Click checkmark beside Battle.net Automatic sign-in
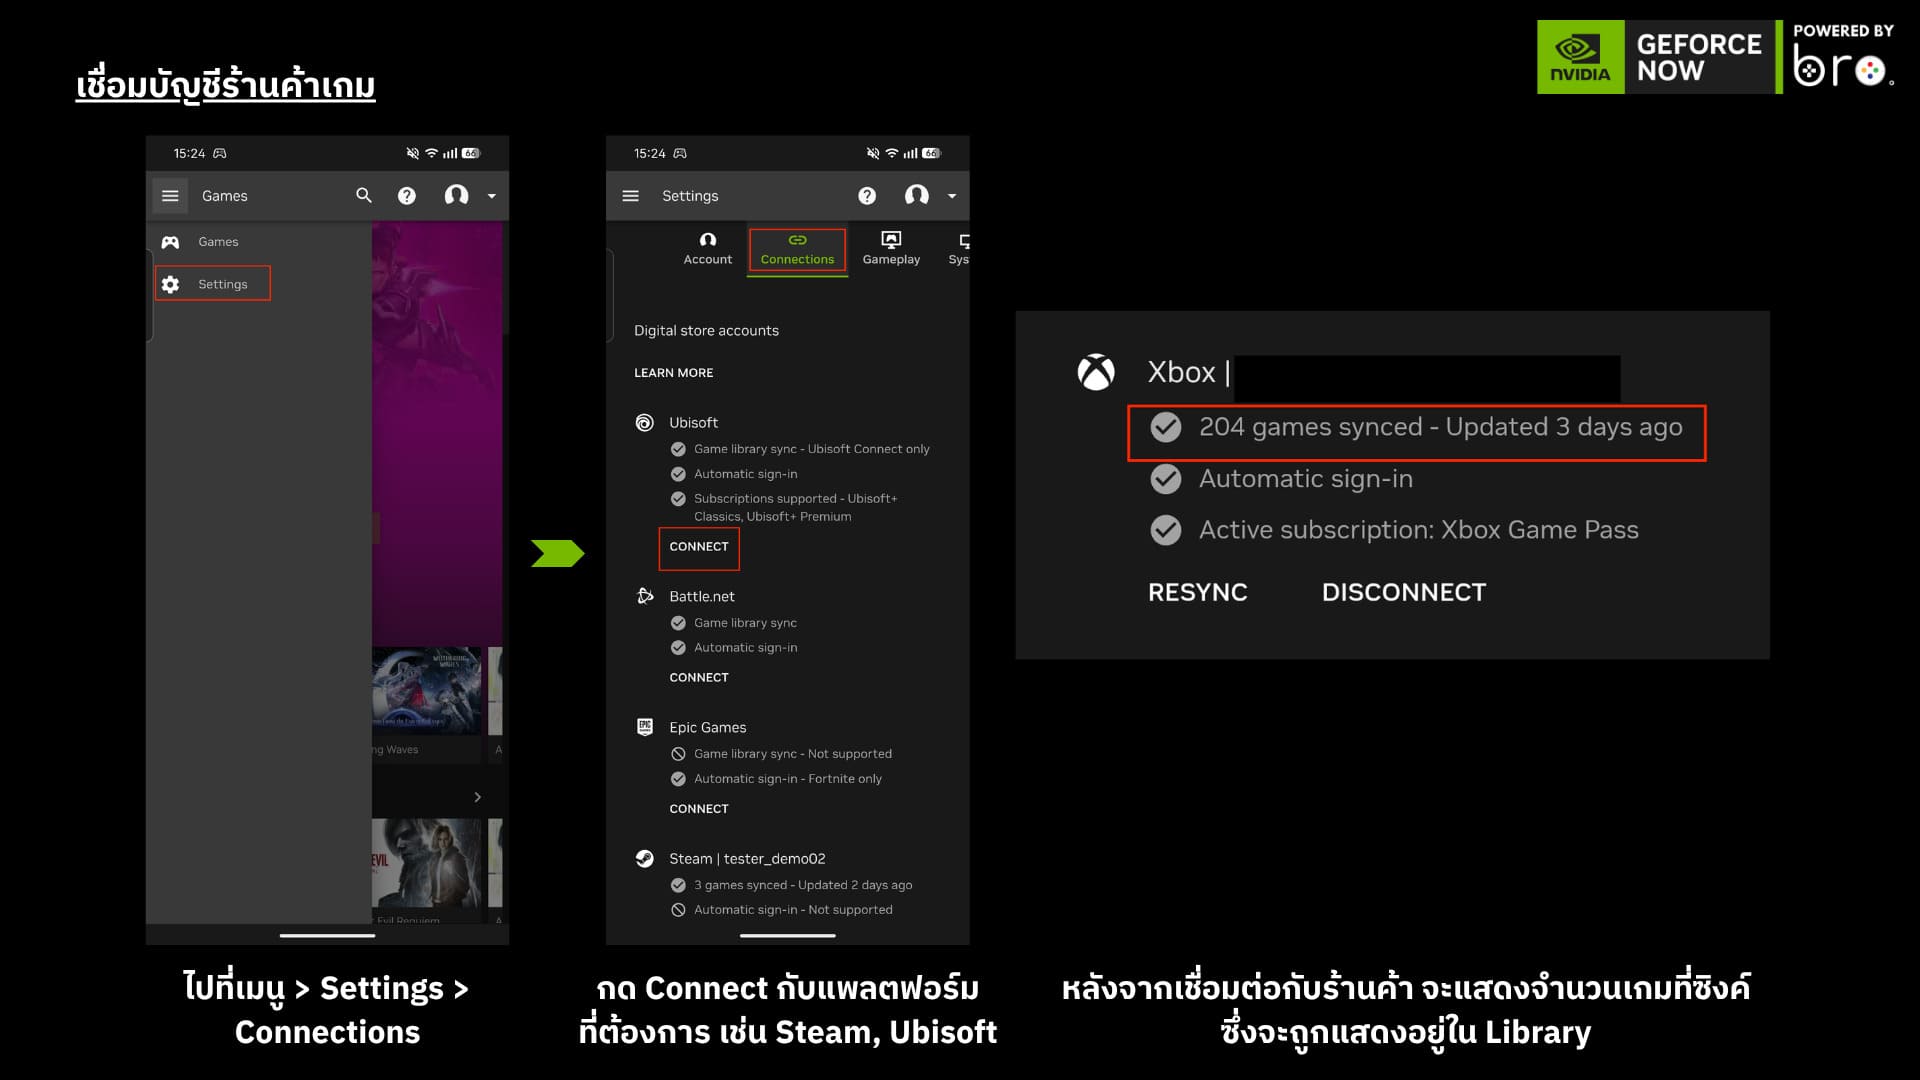The image size is (1920, 1080). click(678, 648)
